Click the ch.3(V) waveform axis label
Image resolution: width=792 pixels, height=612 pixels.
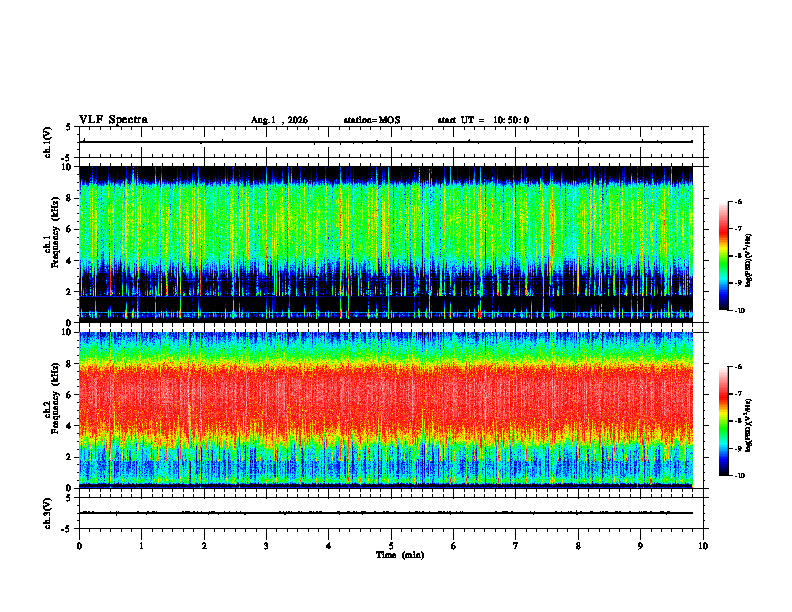48,513
